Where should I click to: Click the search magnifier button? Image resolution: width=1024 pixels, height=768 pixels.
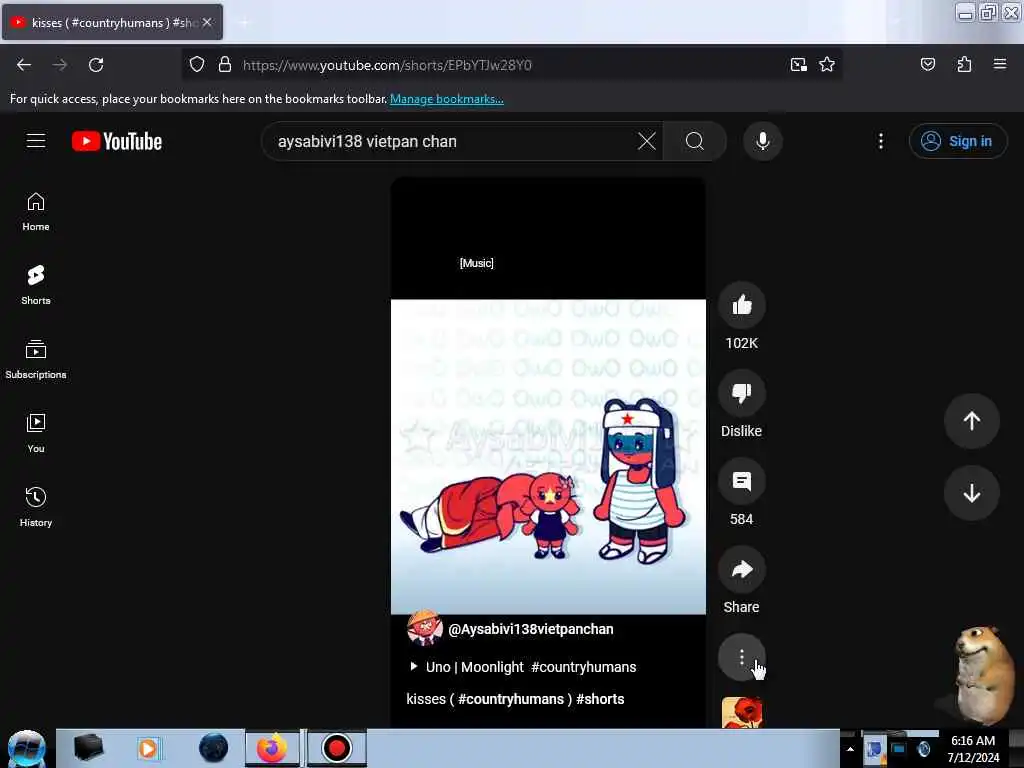[x=695, y=141]
